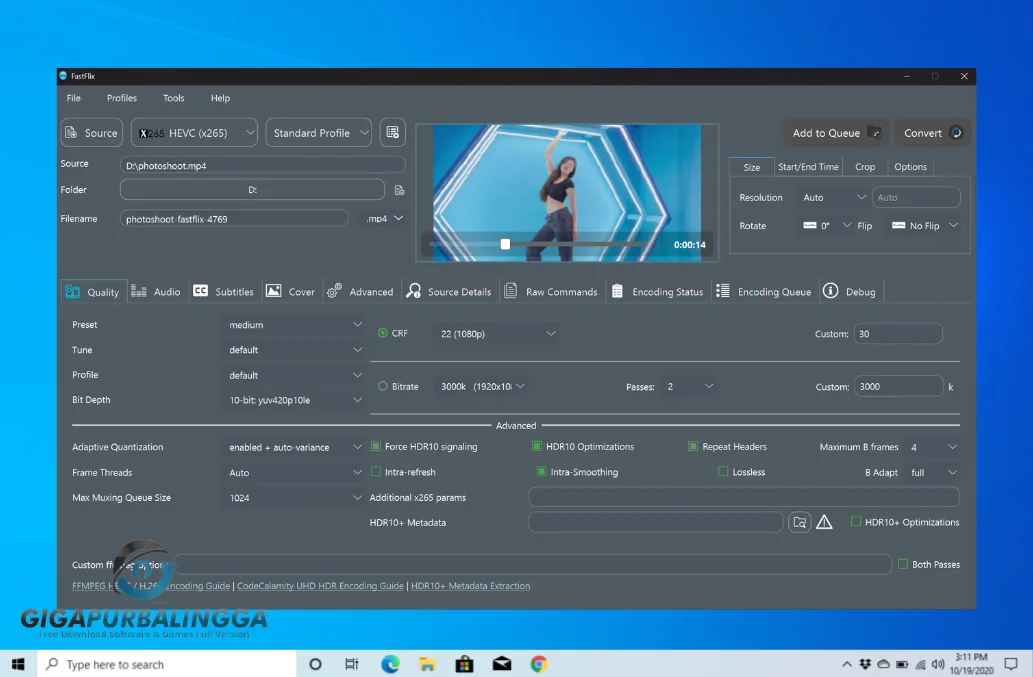The height and width of the screenshot is (677, 1033).
Task: Select the Bitrate radio button
Action: point(383,386)
